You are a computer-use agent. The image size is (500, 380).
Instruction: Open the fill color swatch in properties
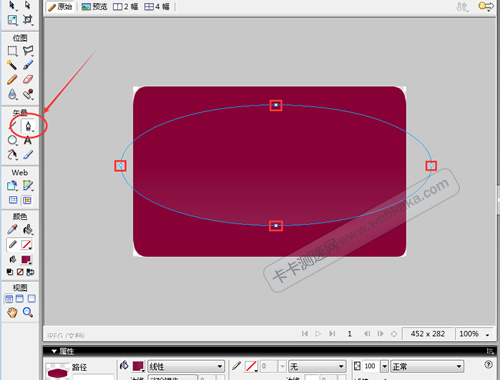pos(138,366)
